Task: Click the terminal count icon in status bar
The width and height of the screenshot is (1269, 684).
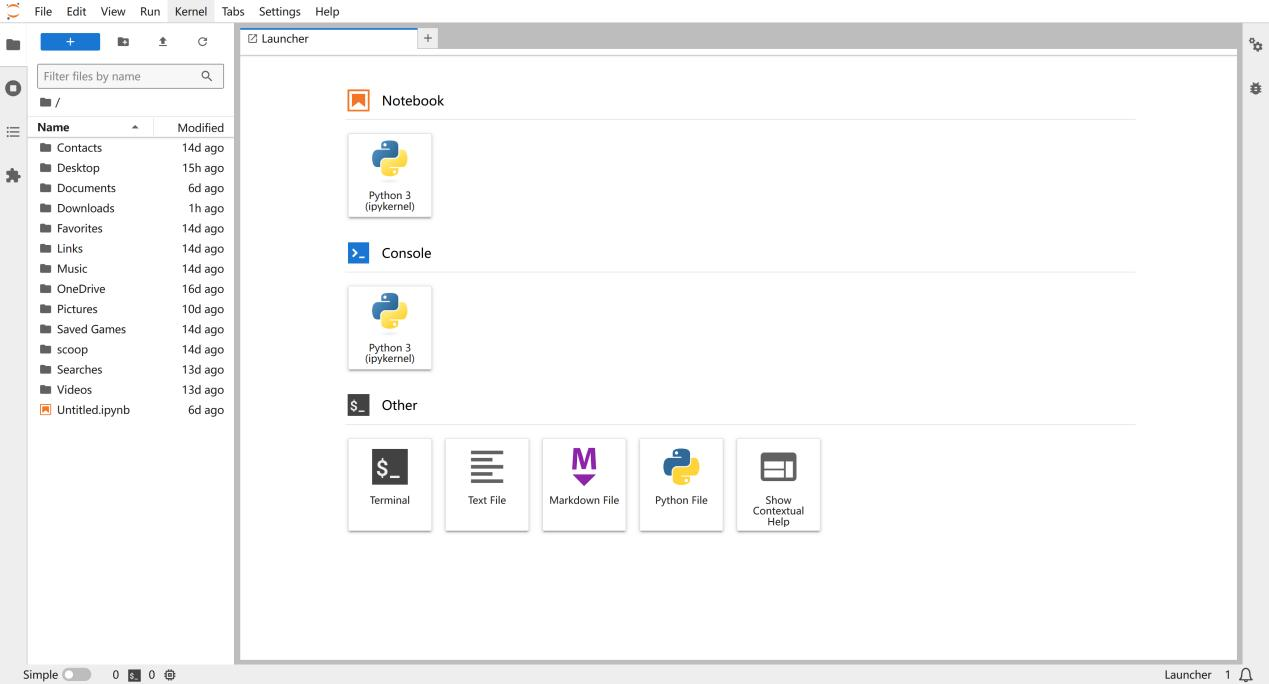Action: pyautogui.click(x=135, y=675)
